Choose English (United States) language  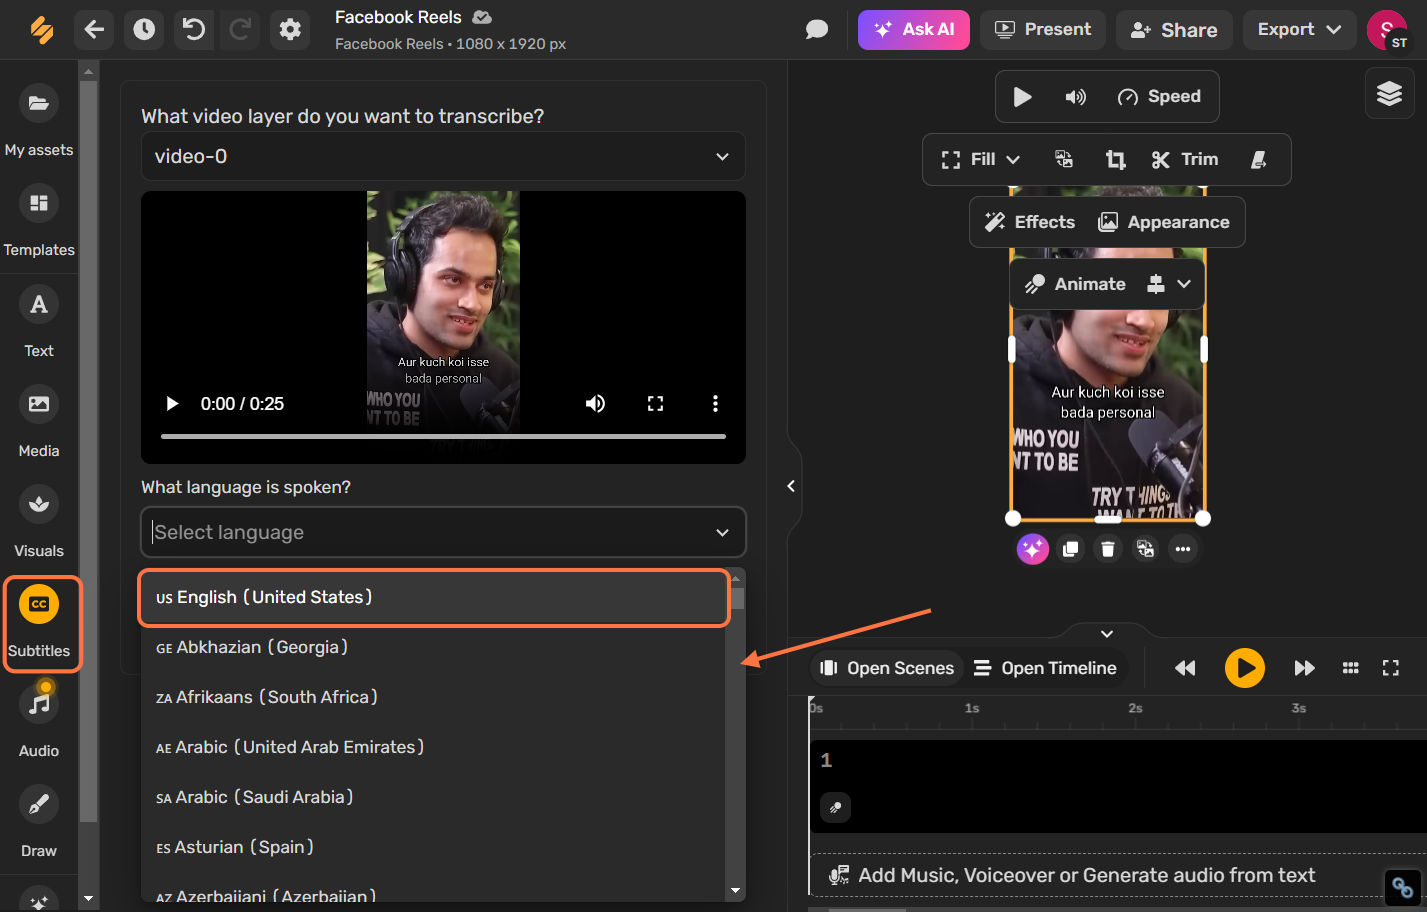tap(434, 597)
